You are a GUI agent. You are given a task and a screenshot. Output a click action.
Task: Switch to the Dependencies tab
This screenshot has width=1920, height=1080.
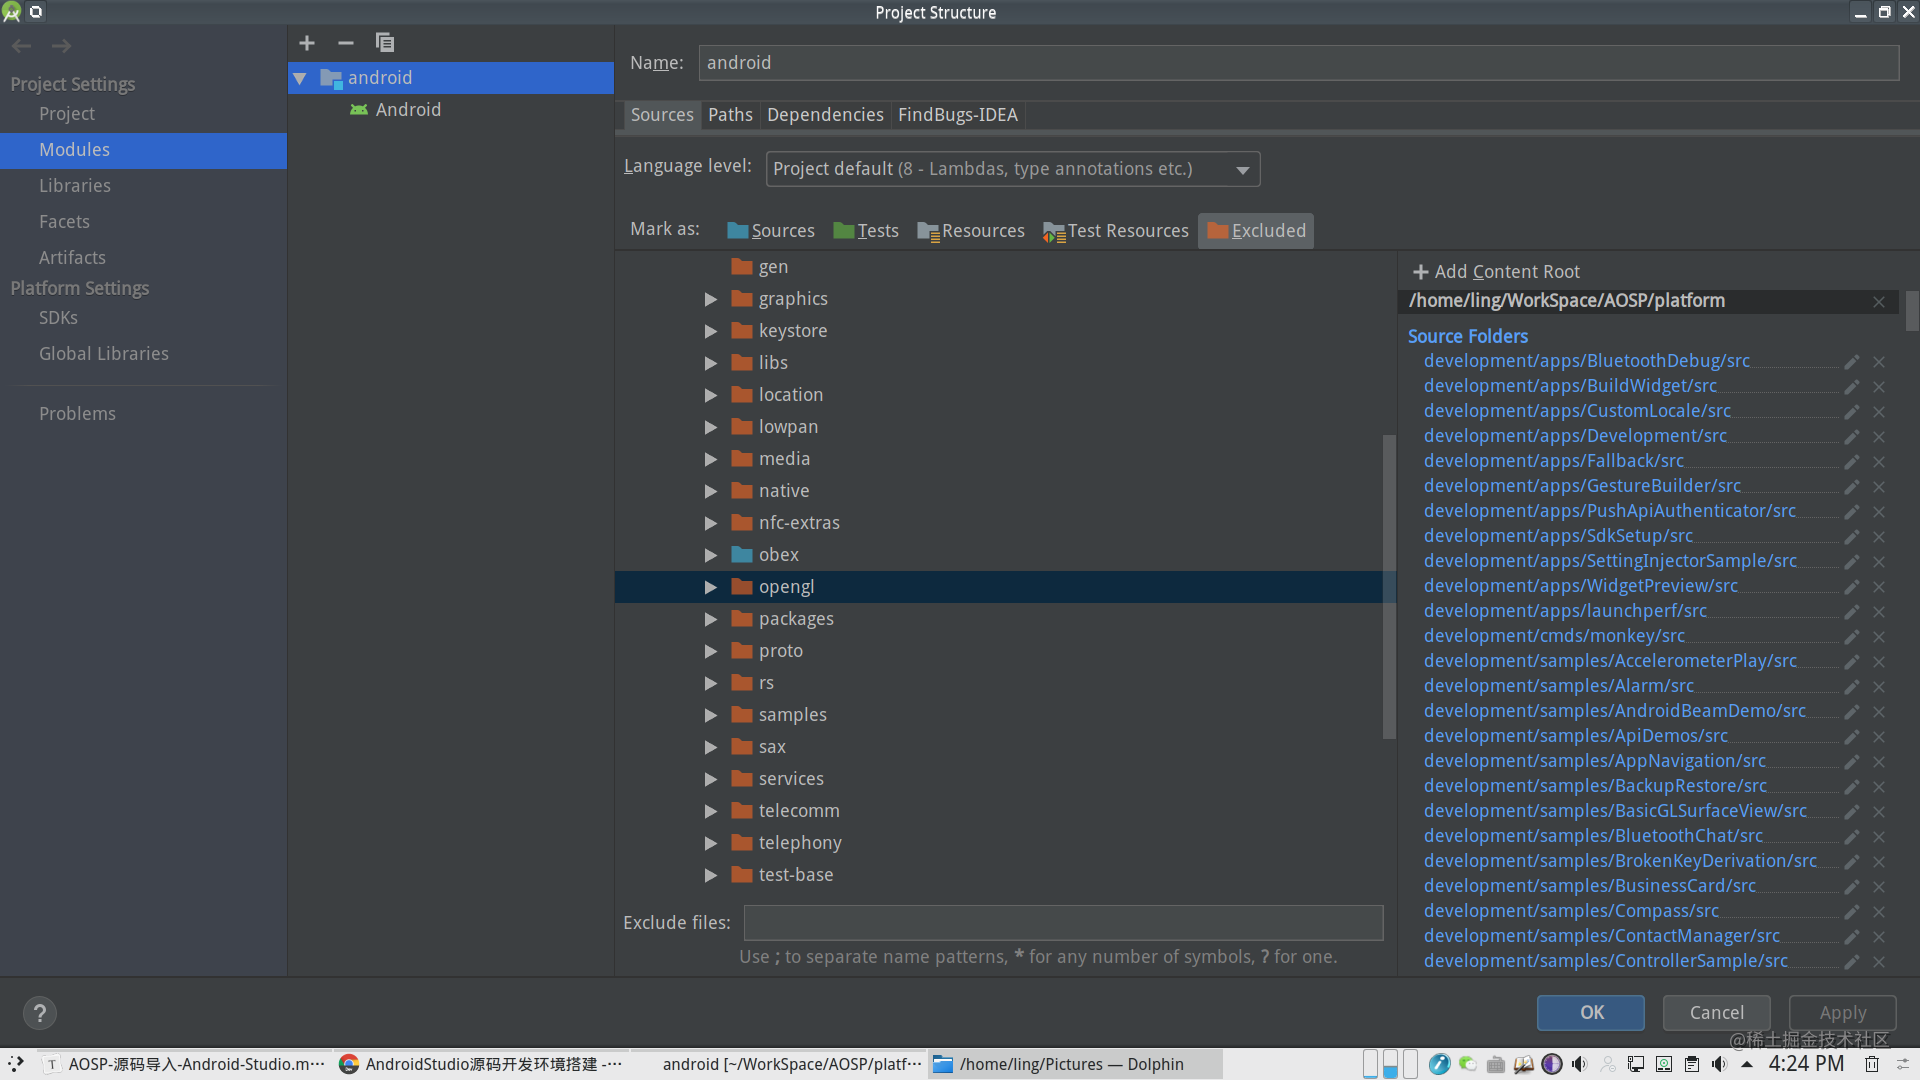coord(824,114)
